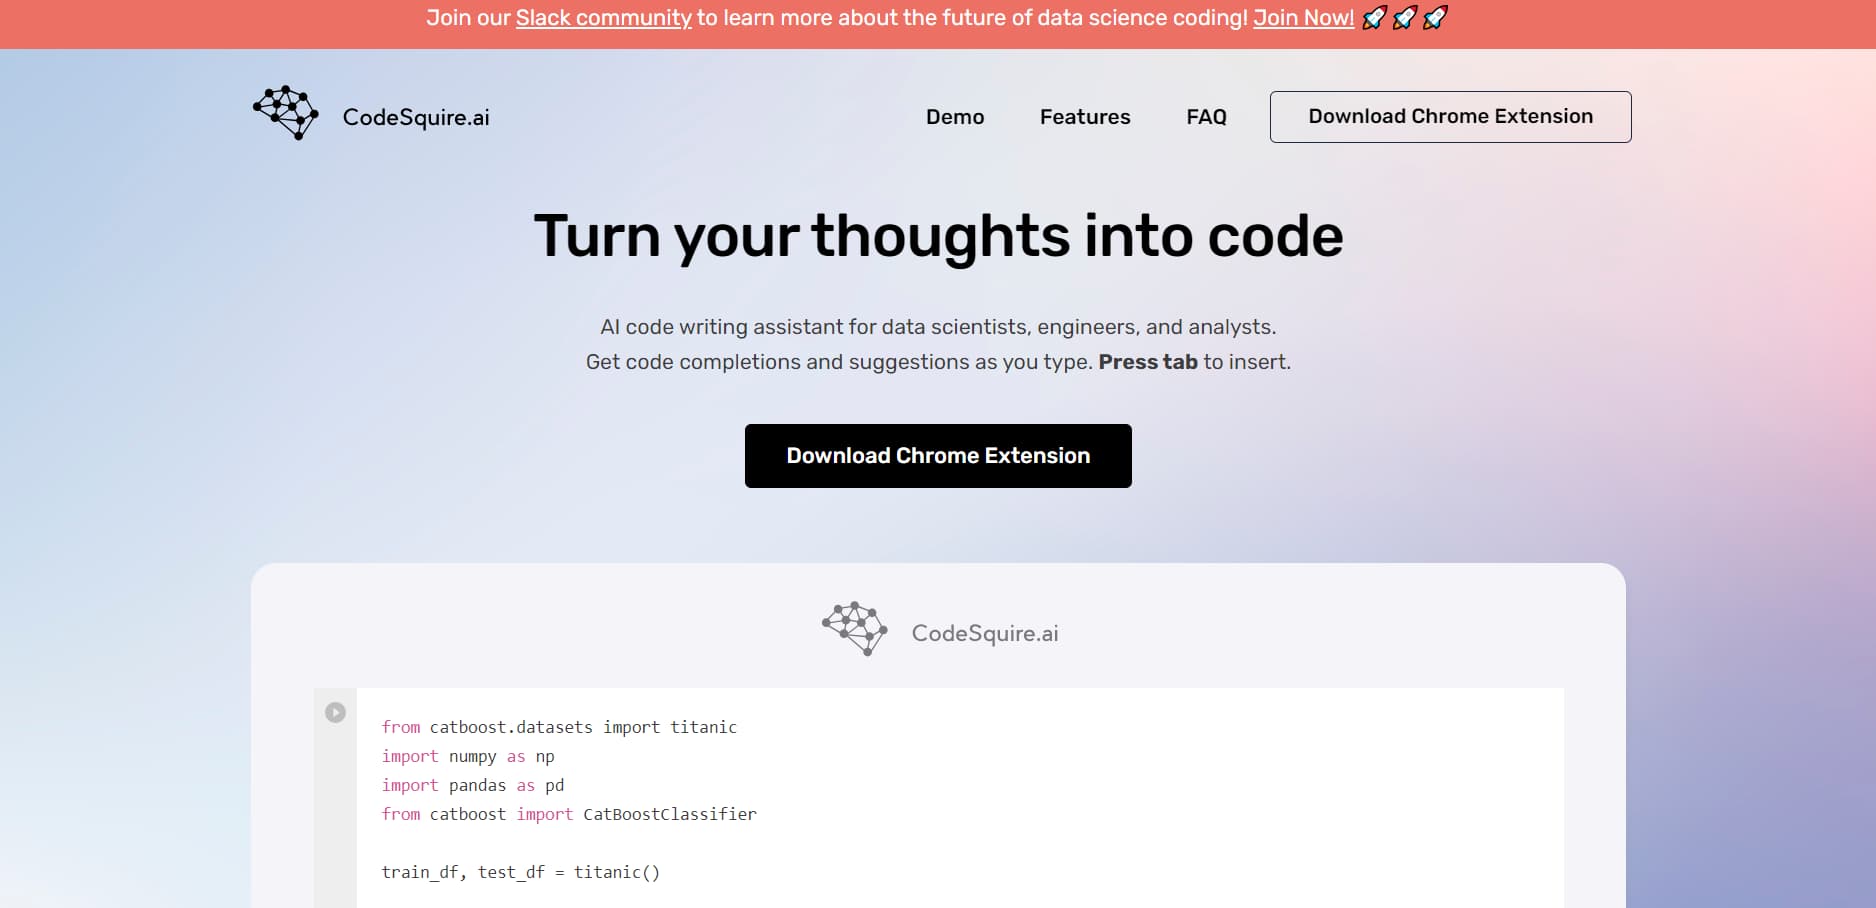This screenshot has height=908, width=1876.
Task: Click the line 'import pandas as pd'
Action: (x=472, y=785)
